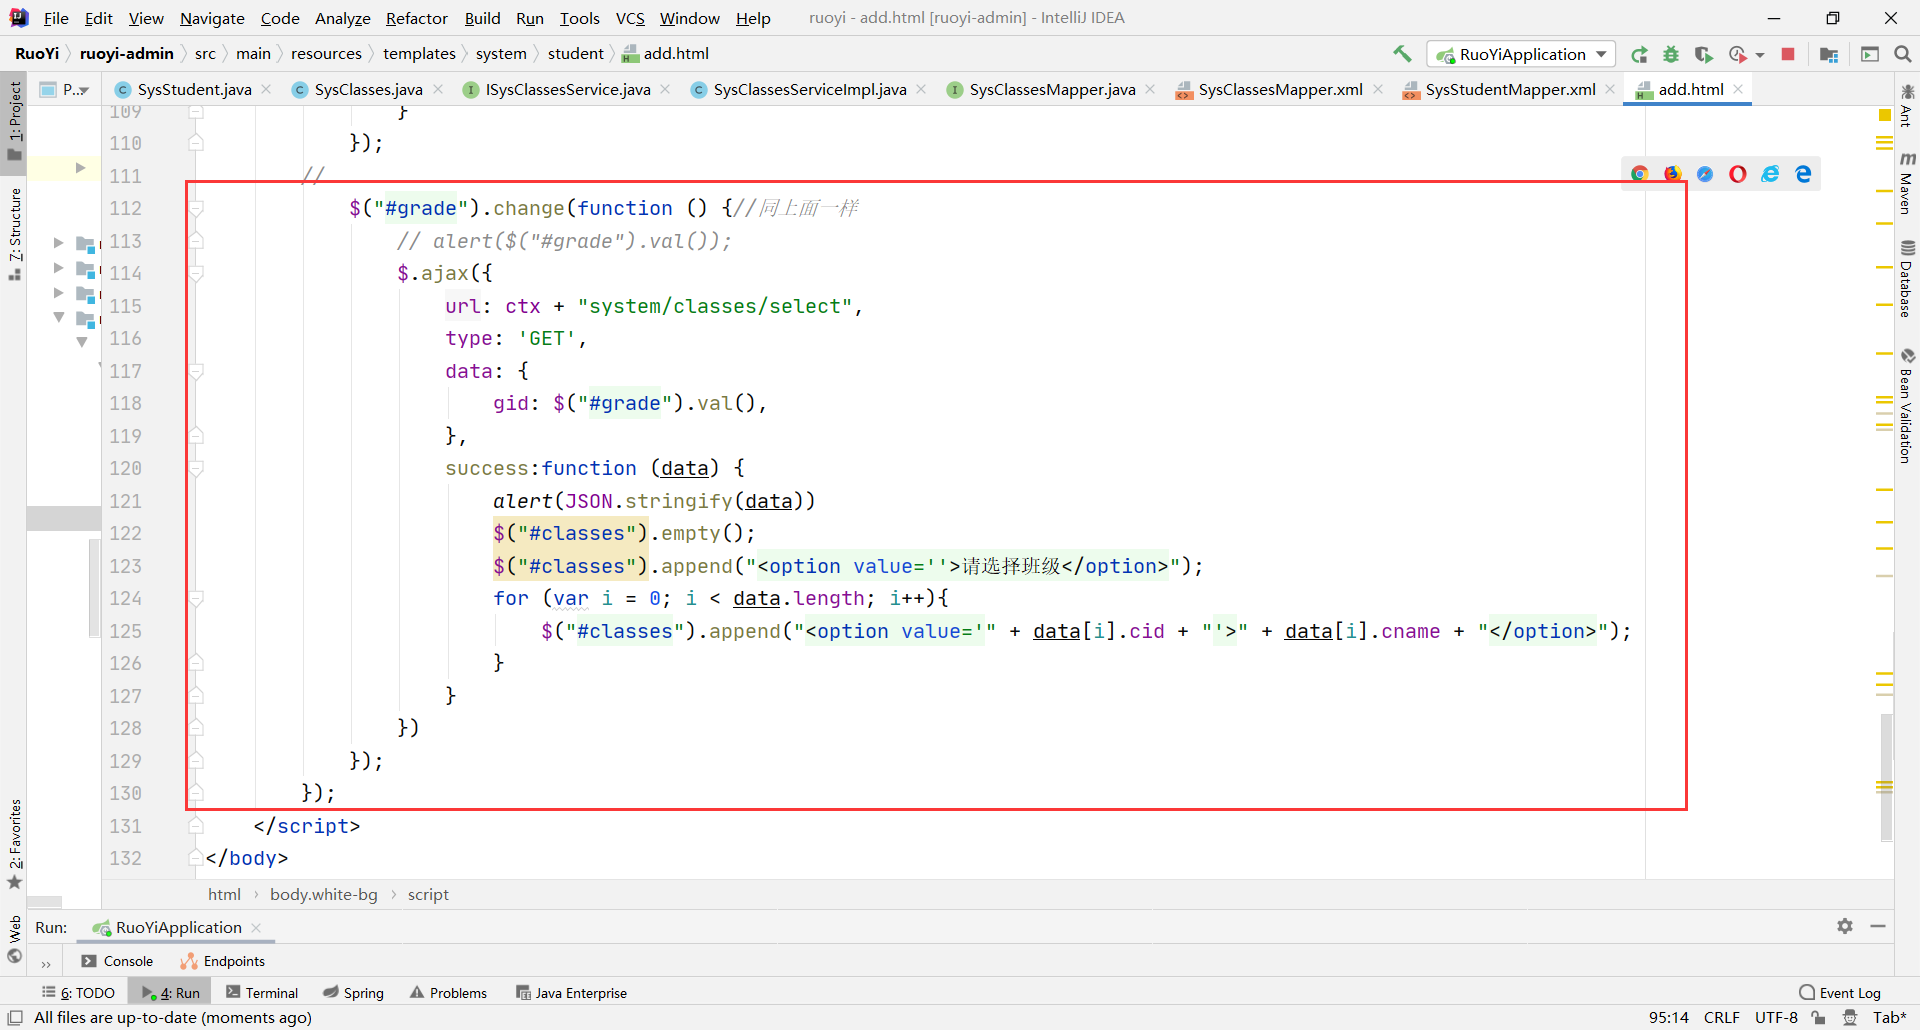This screenshot has height=1030, width=1920.
Task: Start debugging with the green bug icon
Action: (x=1671, y=55)
